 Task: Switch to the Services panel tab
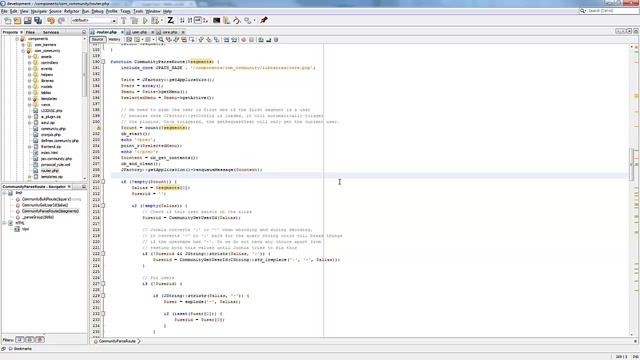51,32
